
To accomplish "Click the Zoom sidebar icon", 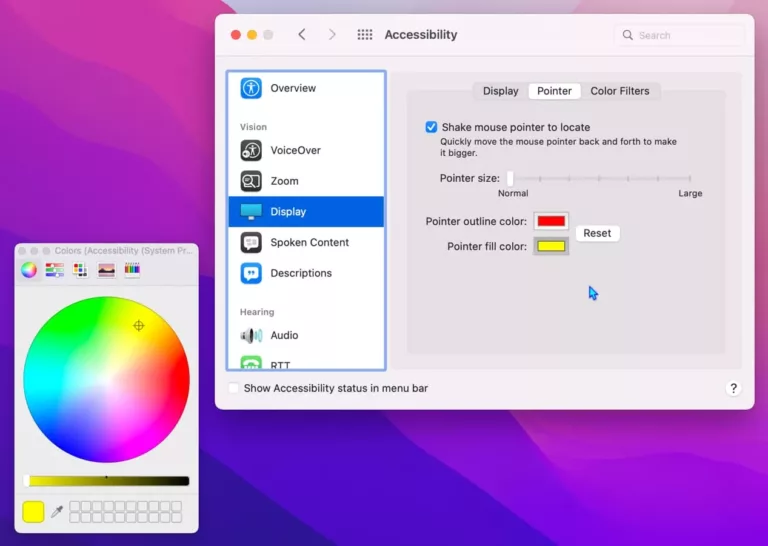I will point(251,181).
